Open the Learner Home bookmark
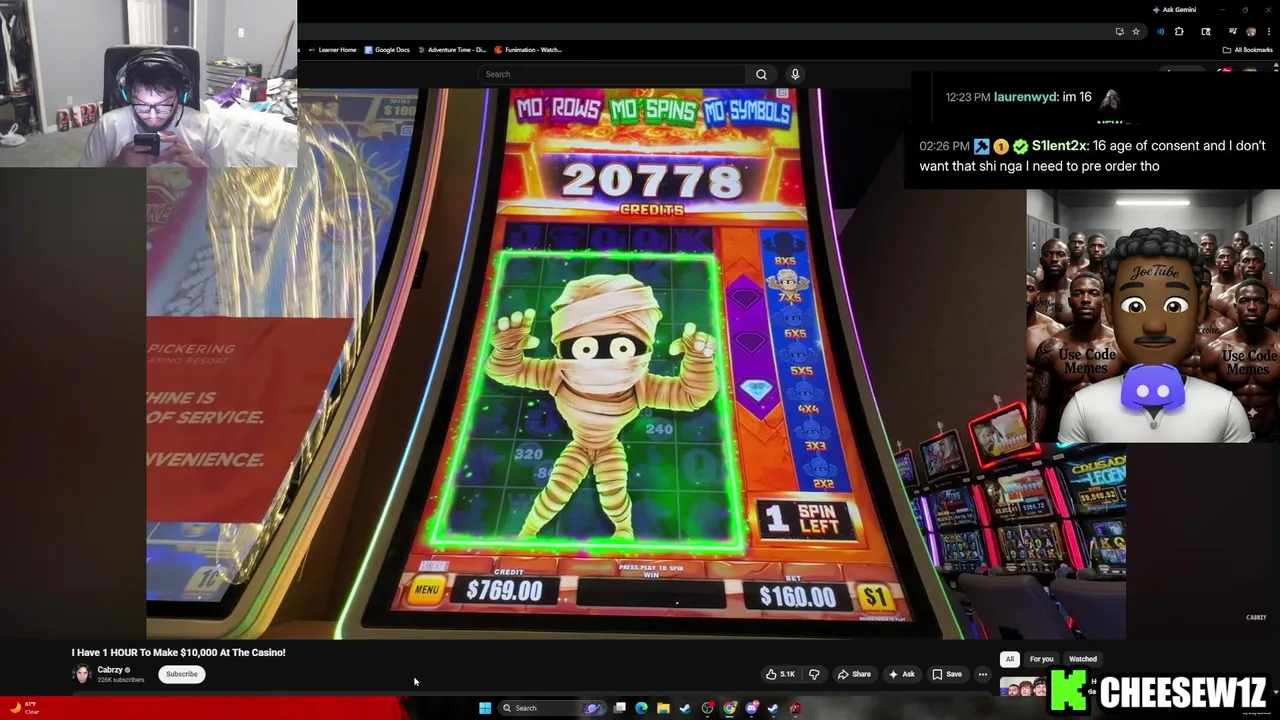Screen dimensions: 1280x720 tap(333, 50)
